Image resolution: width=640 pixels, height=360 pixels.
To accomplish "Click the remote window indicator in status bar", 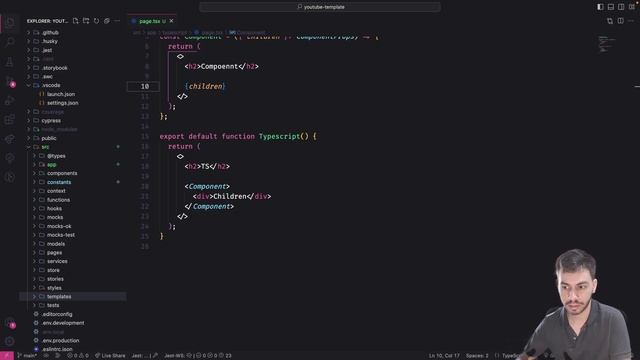I will click(x=7, y=356).
